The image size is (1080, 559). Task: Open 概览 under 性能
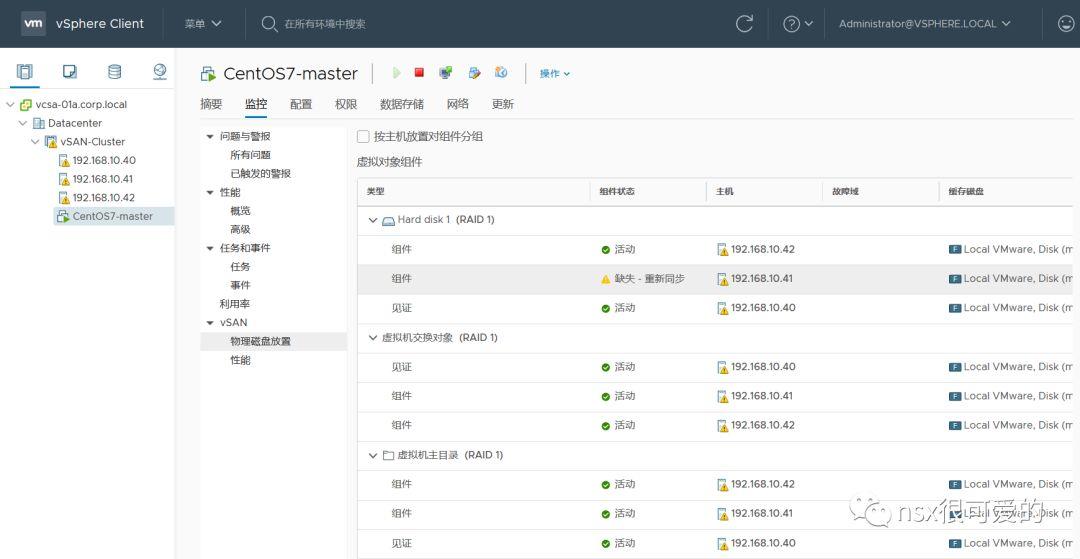(x=240, y=211)
